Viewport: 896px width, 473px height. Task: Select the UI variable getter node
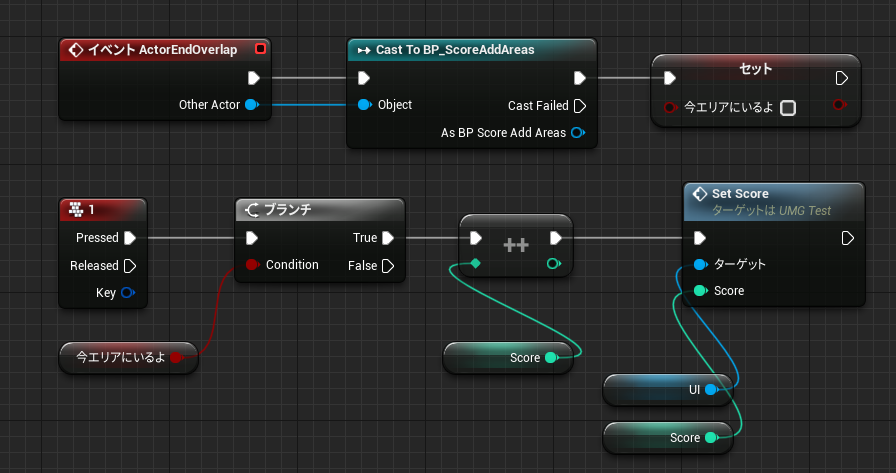tap(667, 390)
